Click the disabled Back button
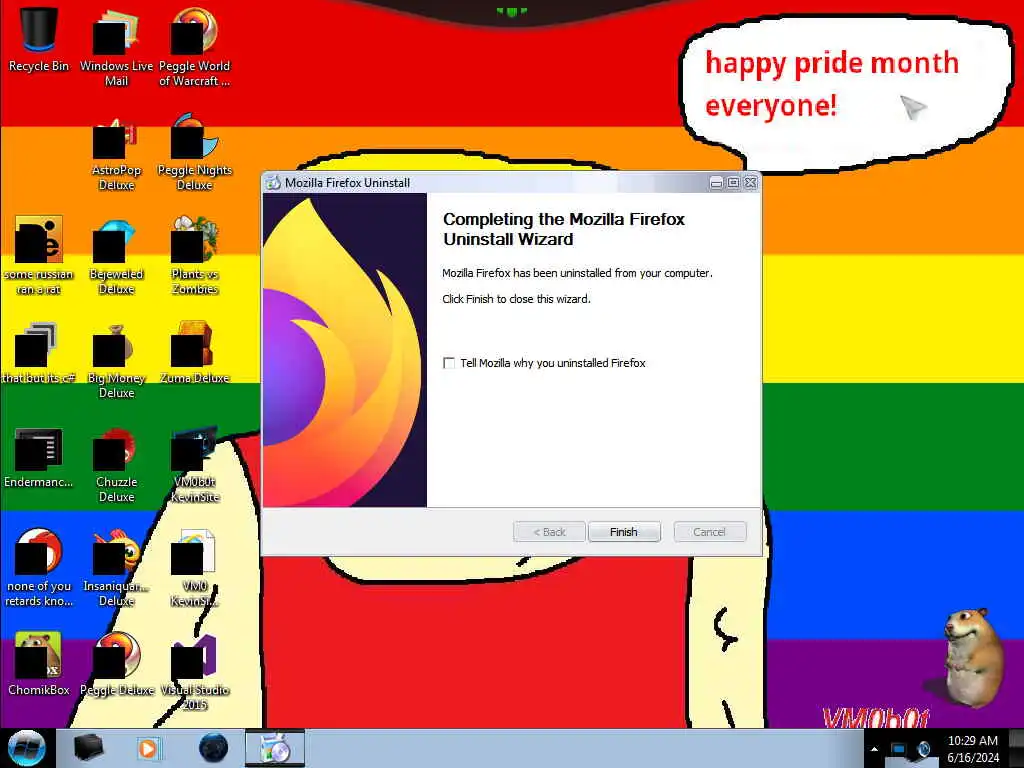1024x768 pixels. [x=549, y=532]
